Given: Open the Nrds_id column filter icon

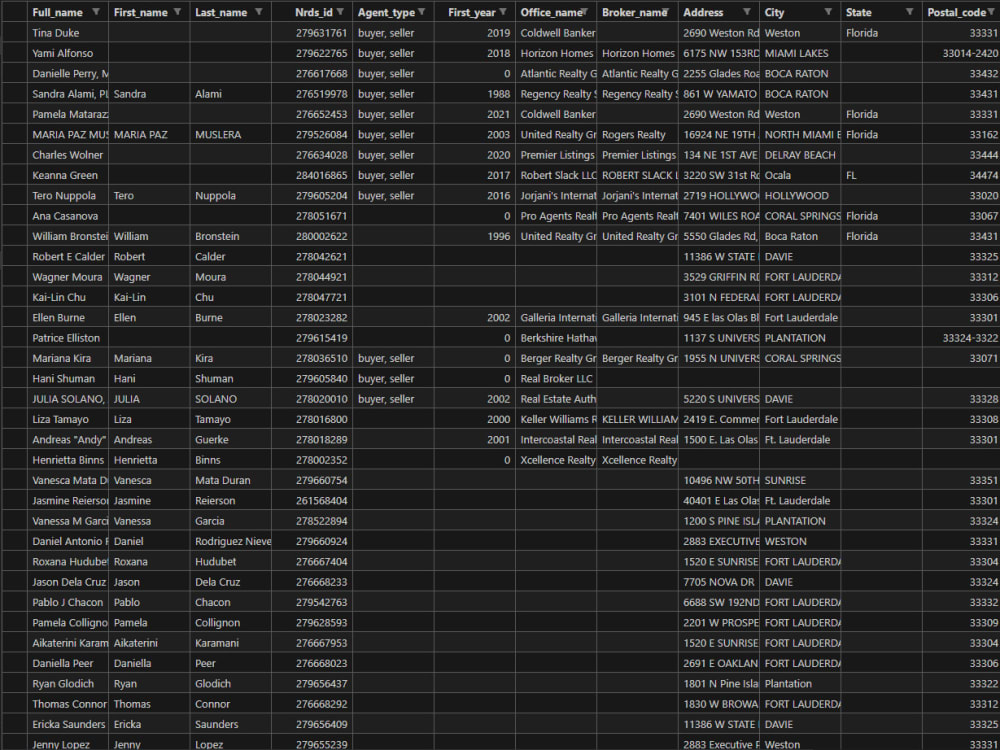Looking at the screenshot, I should (x=340, y=12).
